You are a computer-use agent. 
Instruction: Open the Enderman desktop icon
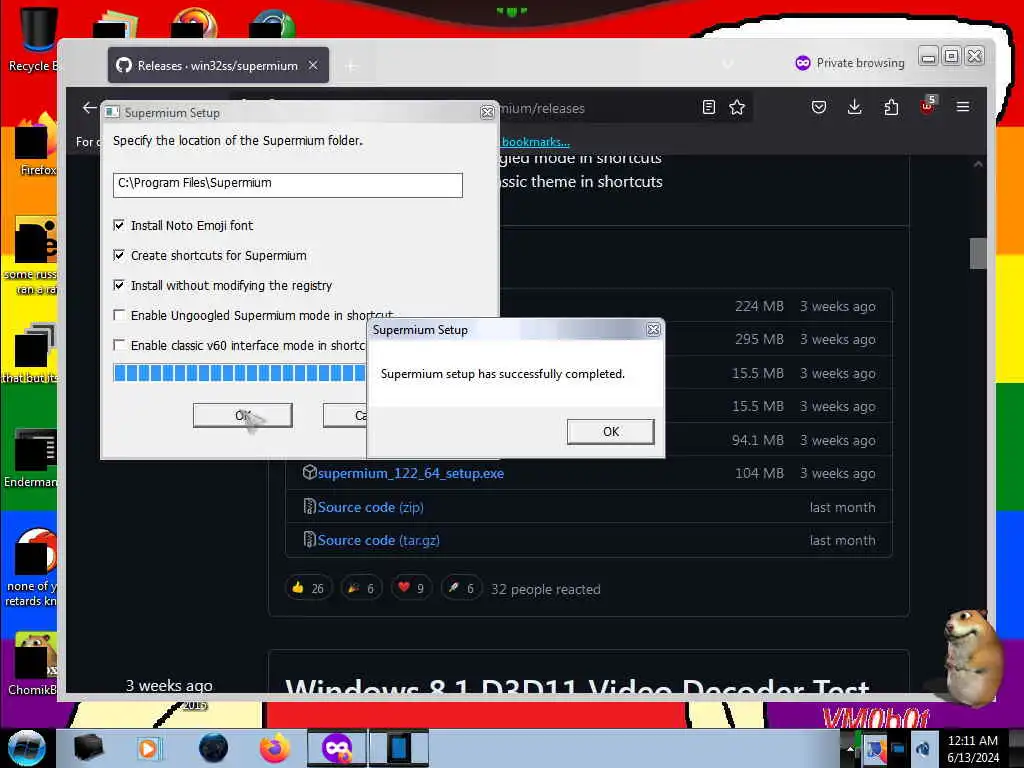click(x=33, y=459)
